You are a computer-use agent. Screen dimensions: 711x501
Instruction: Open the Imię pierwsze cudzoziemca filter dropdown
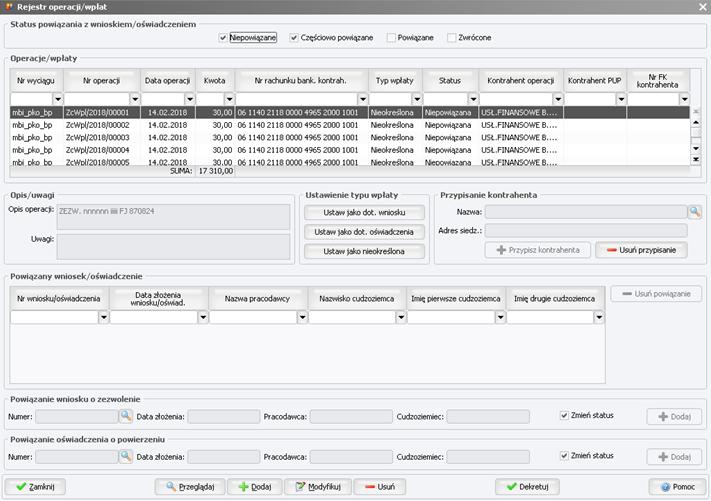point(500,317)
